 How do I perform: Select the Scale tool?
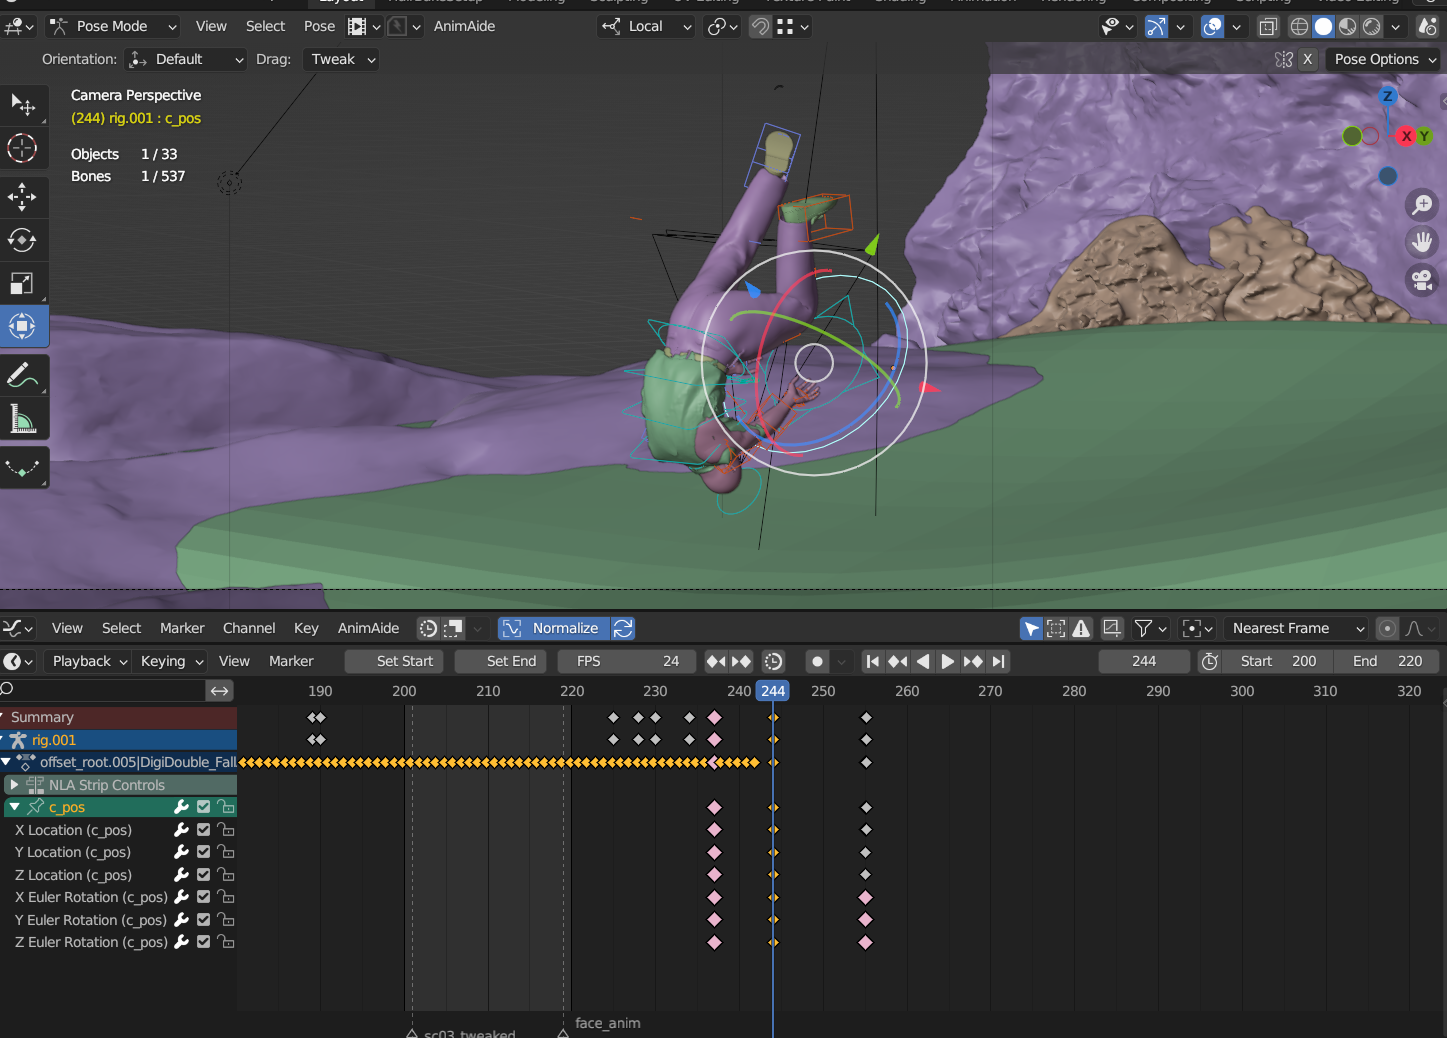point(22,284)
